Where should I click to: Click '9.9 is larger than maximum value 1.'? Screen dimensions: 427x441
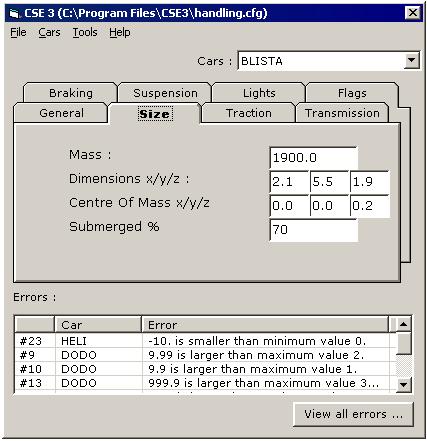(252, 369)
